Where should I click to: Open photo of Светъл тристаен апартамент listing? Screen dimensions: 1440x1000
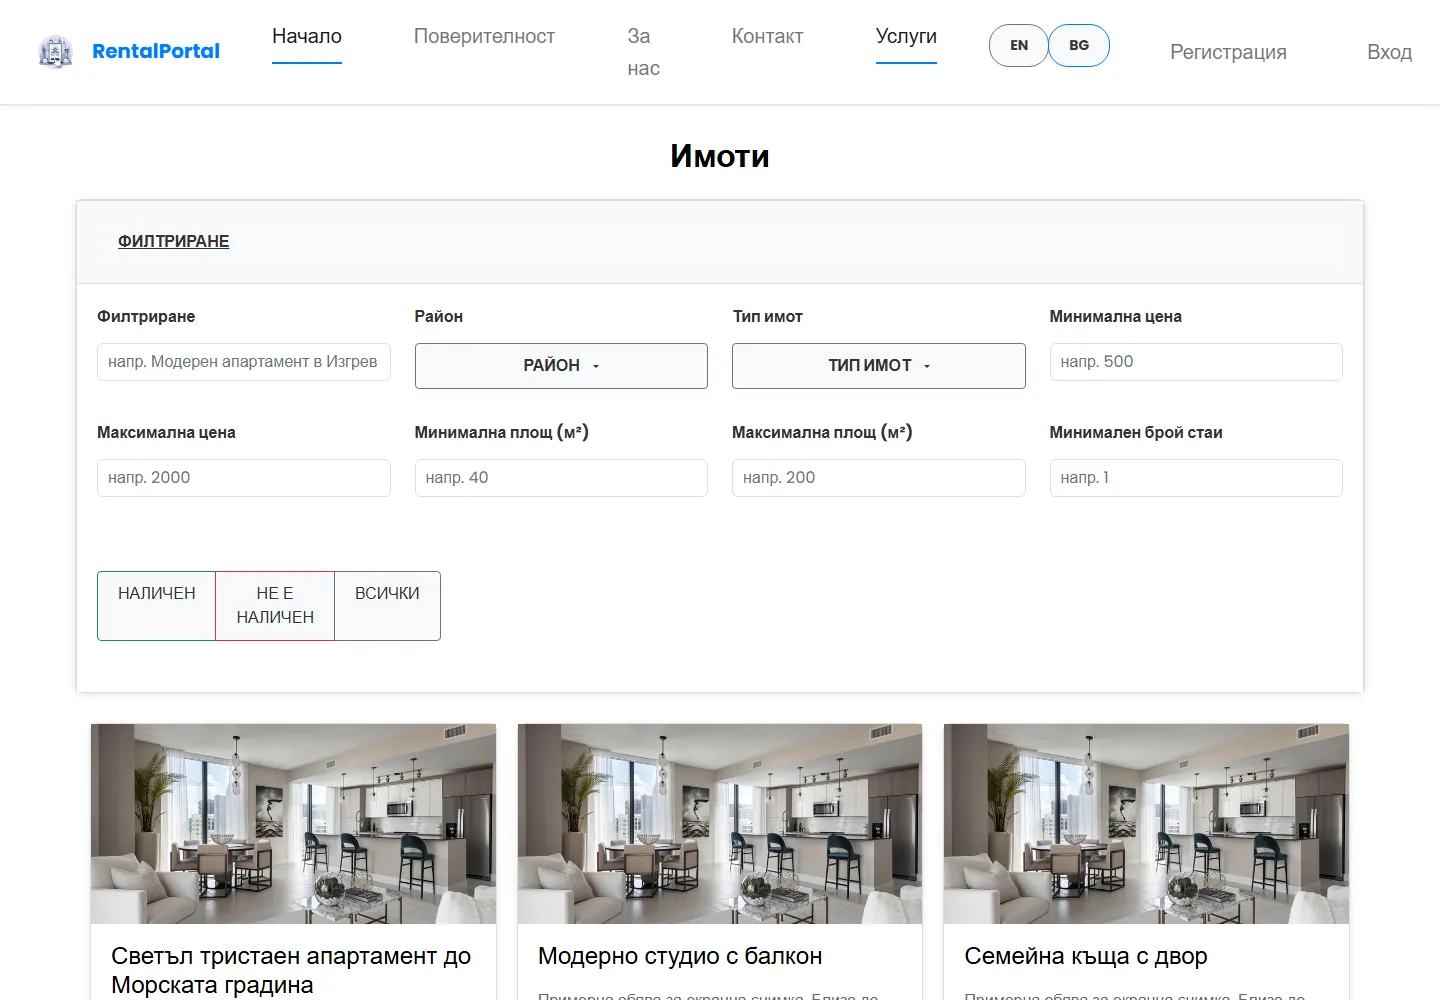pos(293,824)
